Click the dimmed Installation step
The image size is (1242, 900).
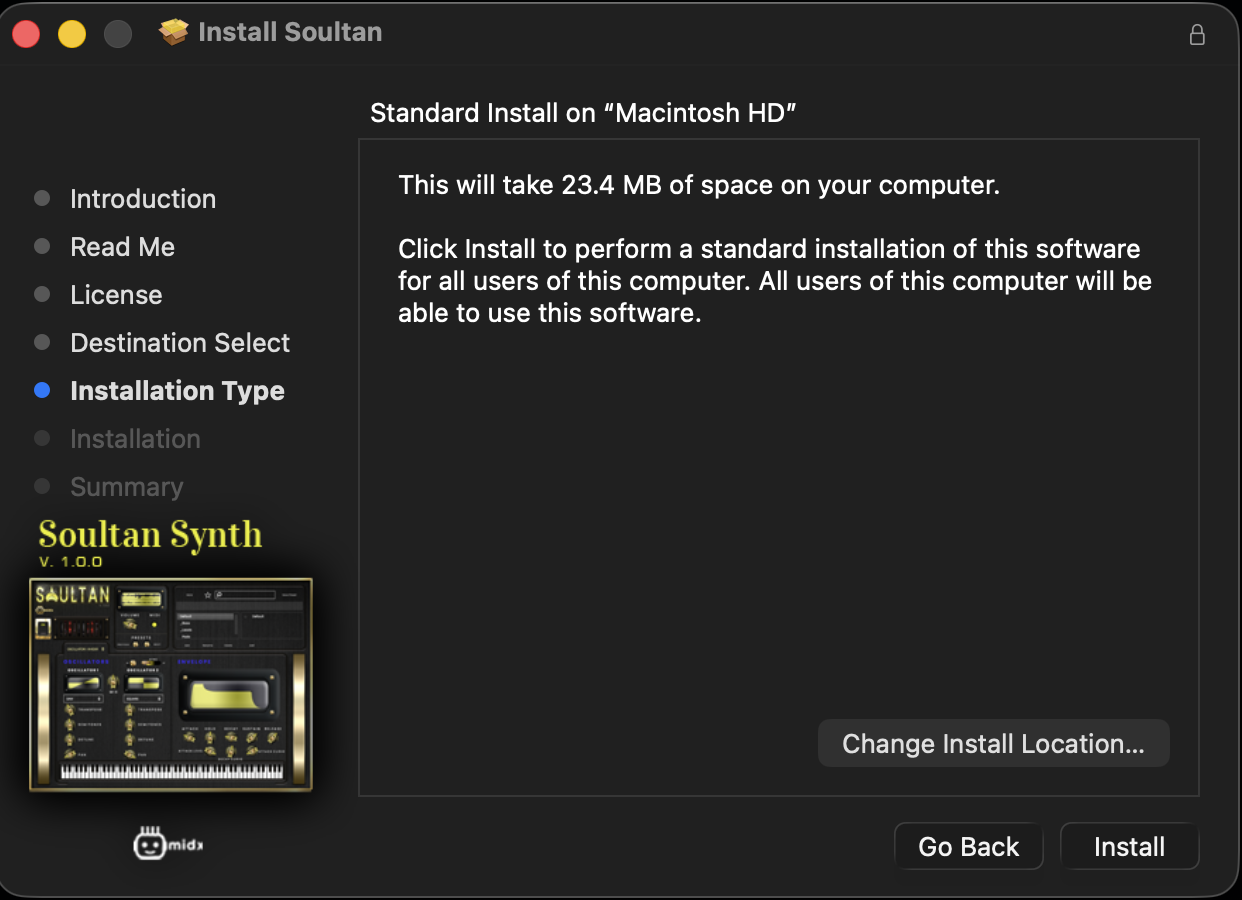(135, 439)
